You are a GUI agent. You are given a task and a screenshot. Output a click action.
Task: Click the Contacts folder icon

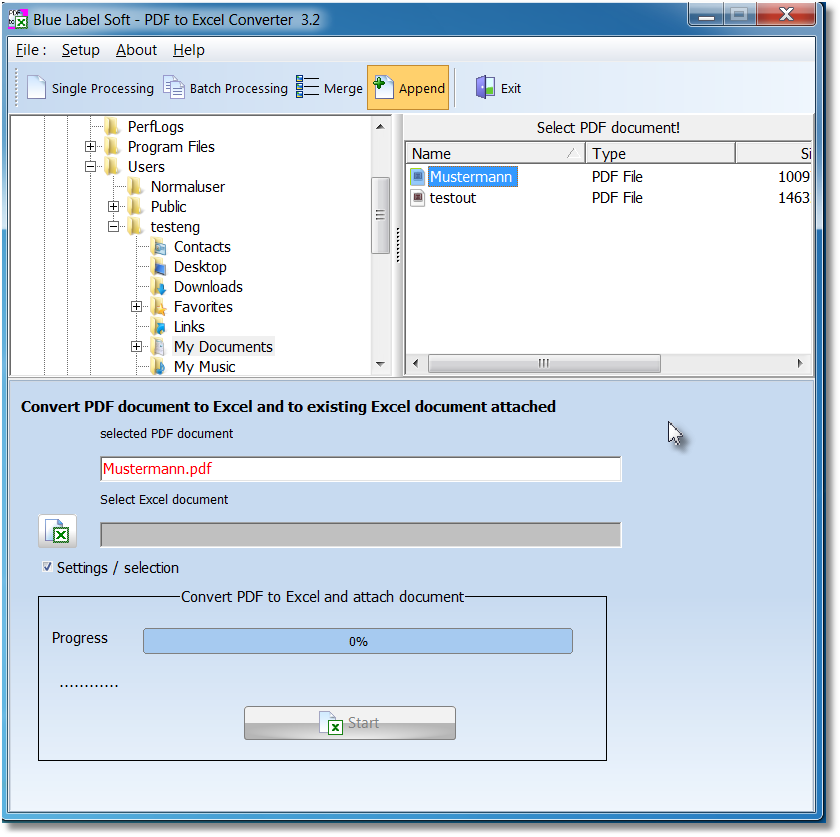pos(159,246)
